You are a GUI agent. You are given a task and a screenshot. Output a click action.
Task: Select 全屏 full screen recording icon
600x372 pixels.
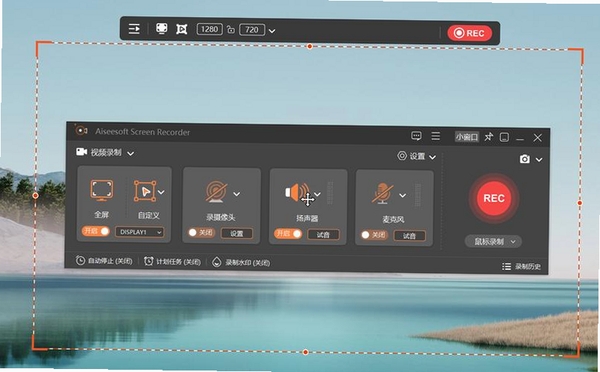coord(101,190)
